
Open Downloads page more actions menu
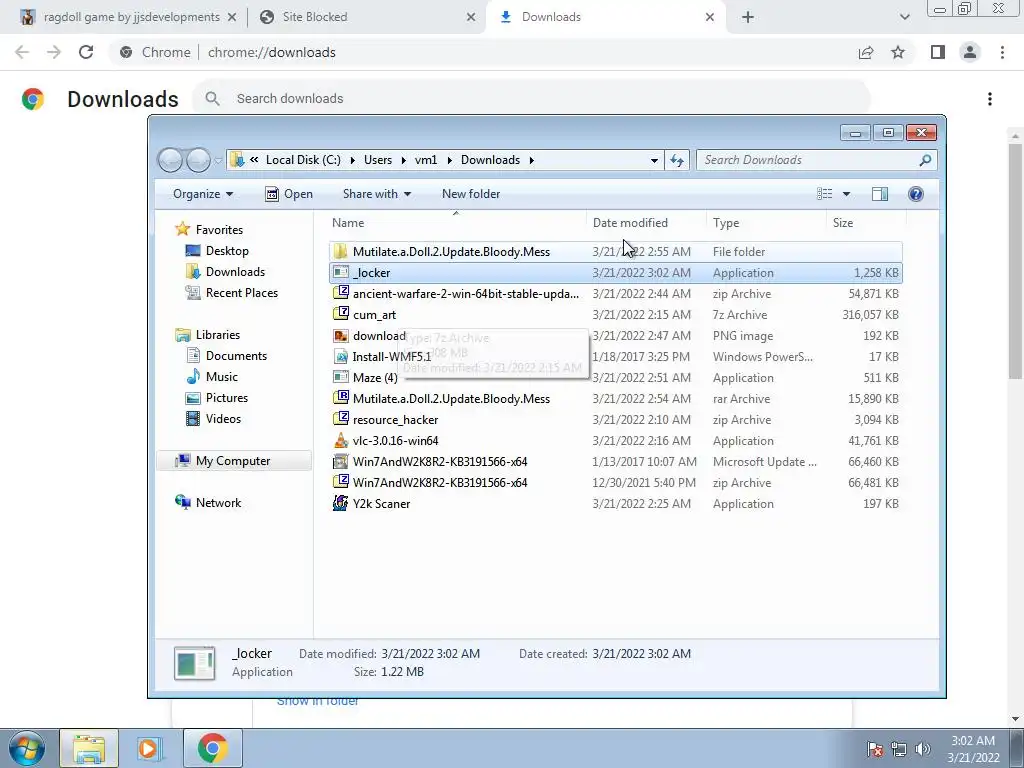(990, 99)
